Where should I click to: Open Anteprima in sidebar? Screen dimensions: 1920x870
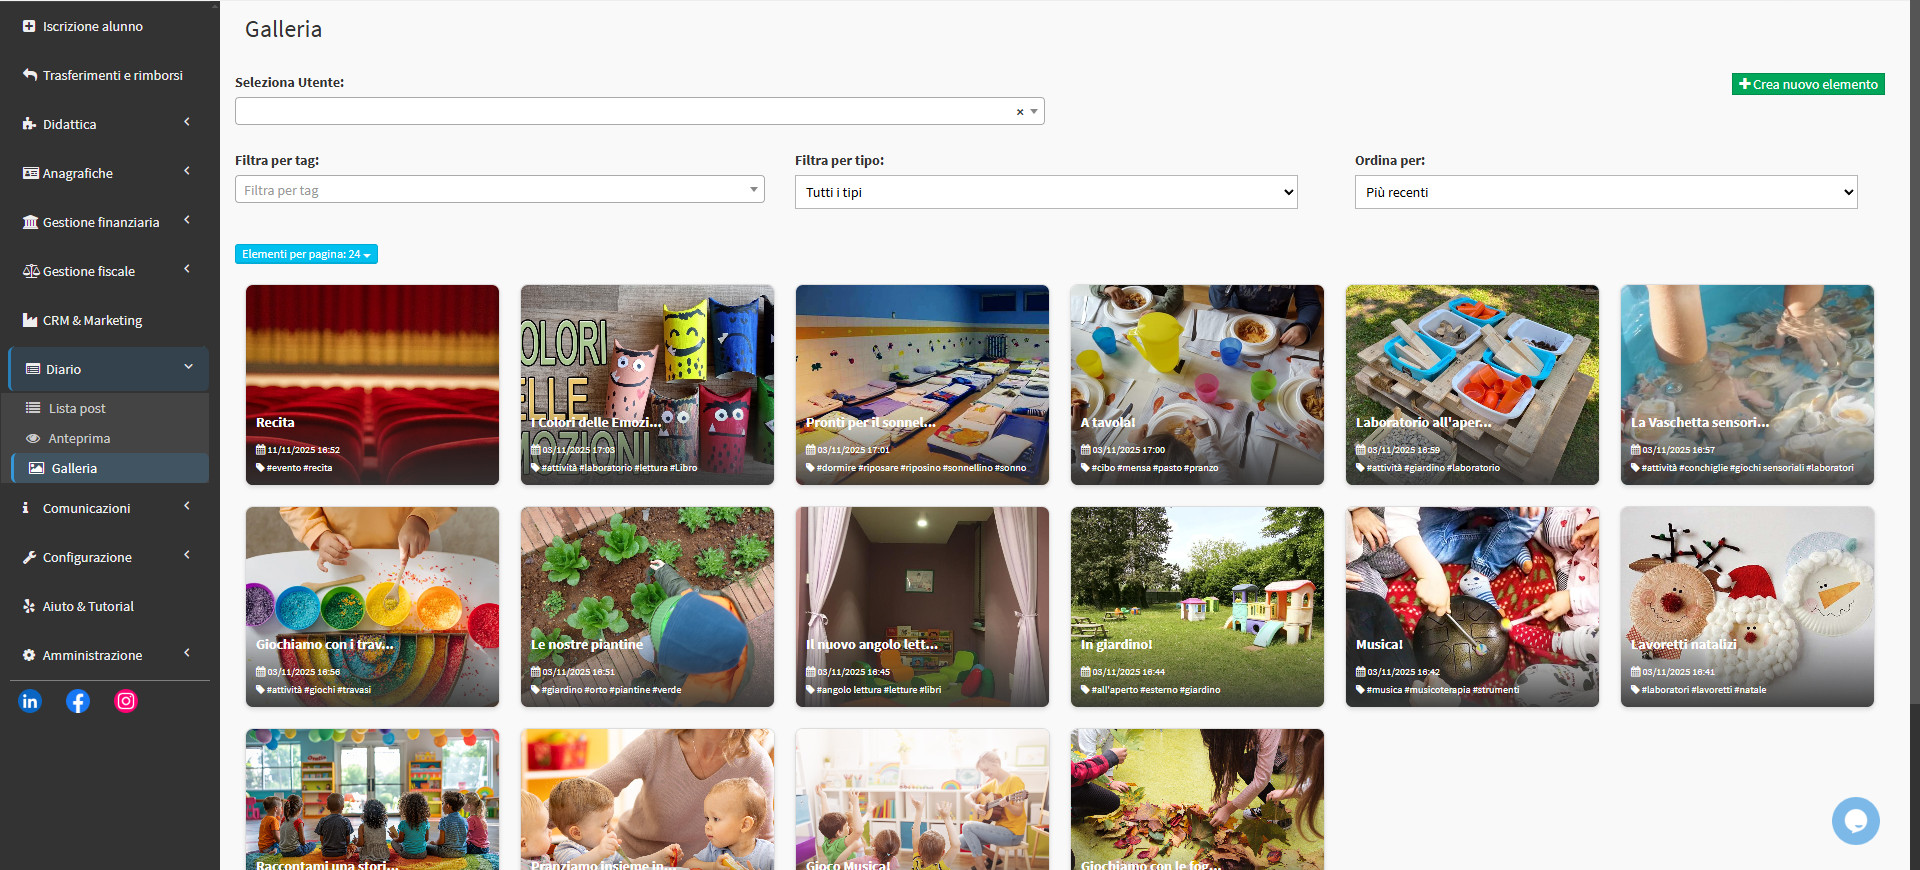pos(79,438)
